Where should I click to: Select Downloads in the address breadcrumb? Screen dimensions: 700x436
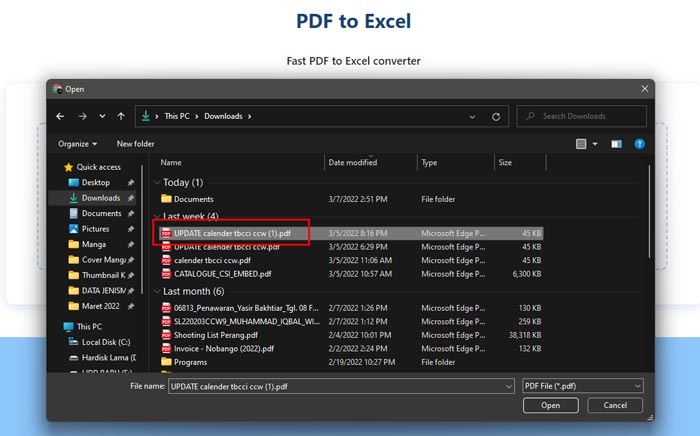[x=223, y=116]
